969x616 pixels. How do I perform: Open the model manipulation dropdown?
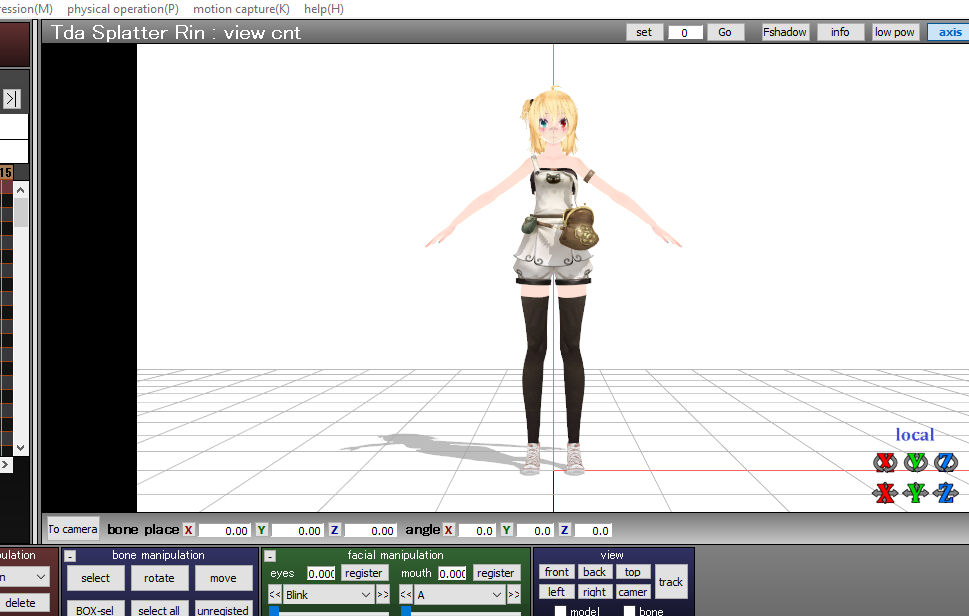point(23,577)
